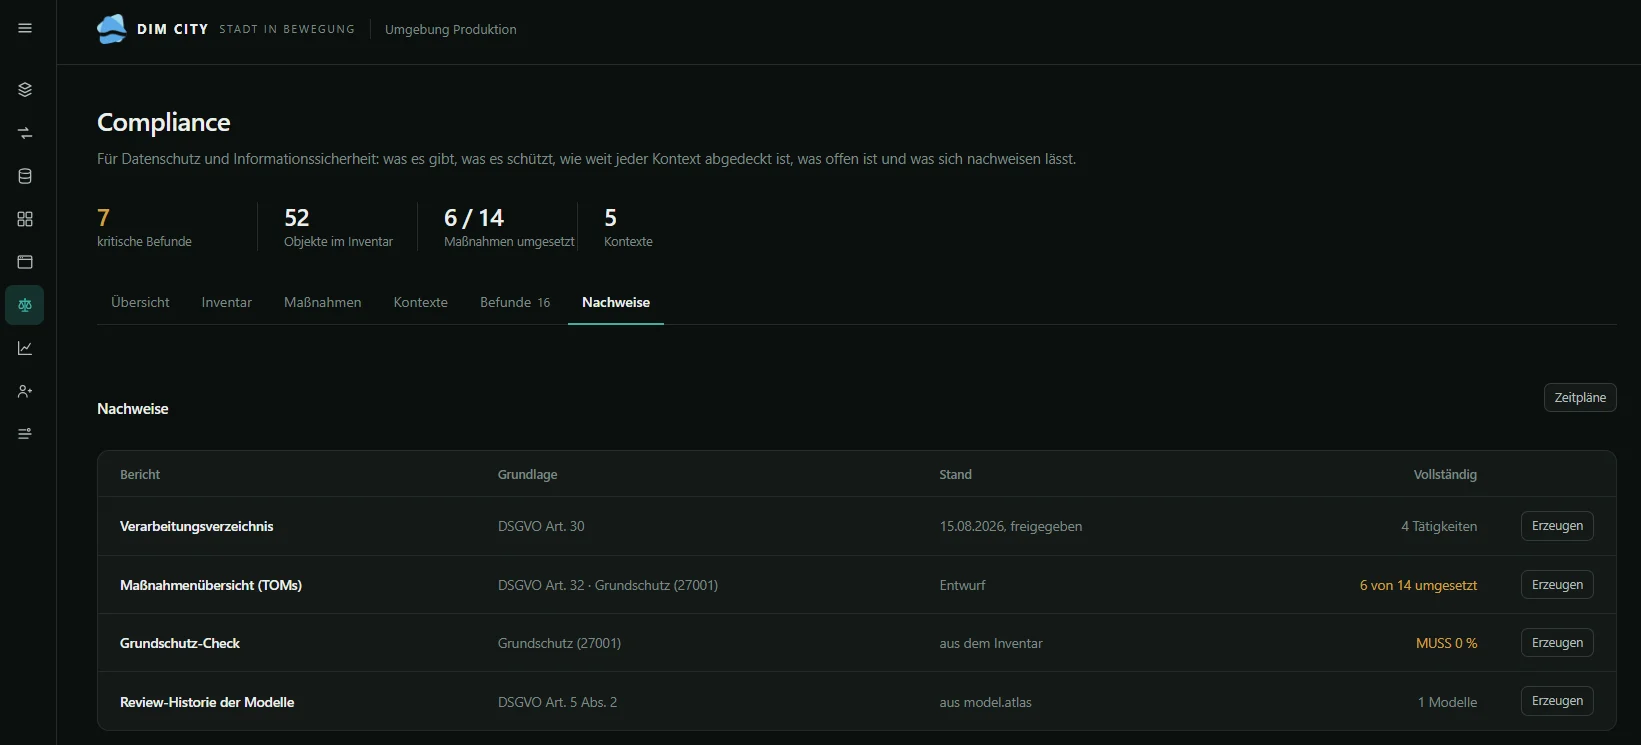
Task: Open the swap arrows sidebar icon
Action: 25,133
